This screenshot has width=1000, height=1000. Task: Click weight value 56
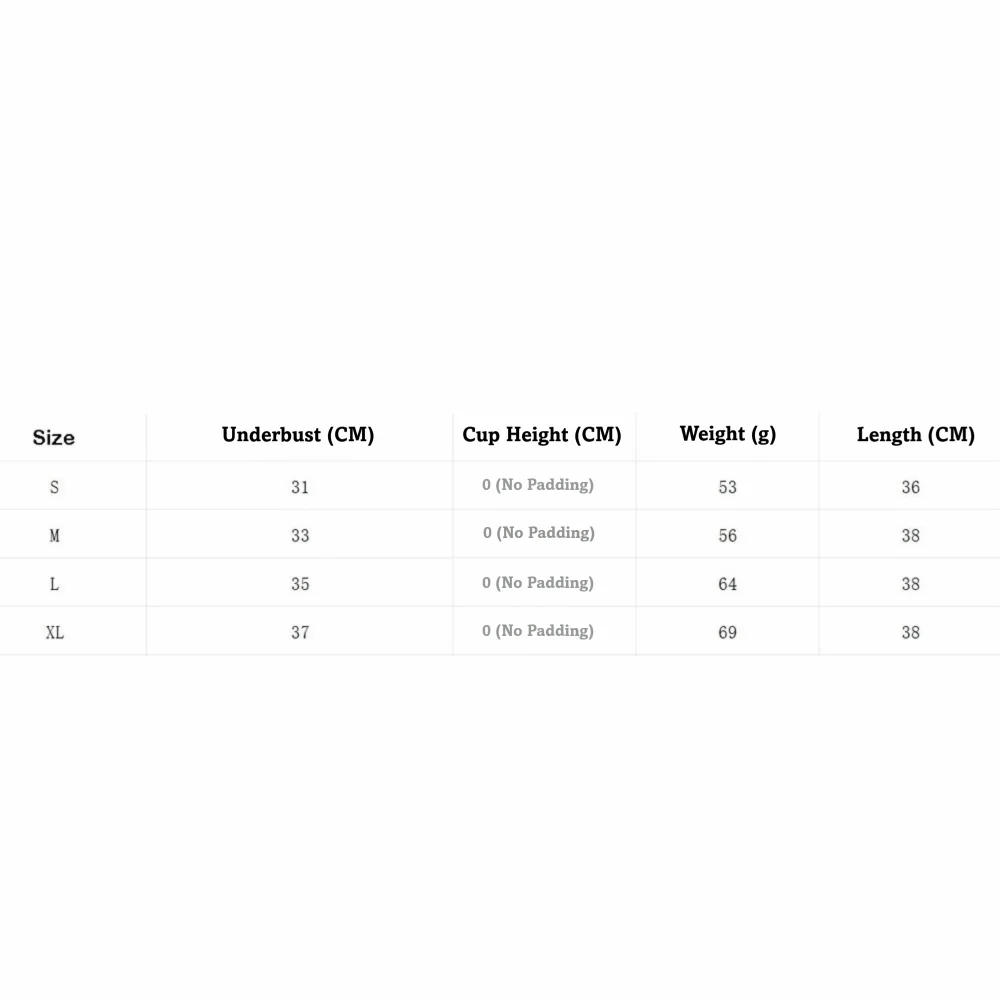[727, 536]
